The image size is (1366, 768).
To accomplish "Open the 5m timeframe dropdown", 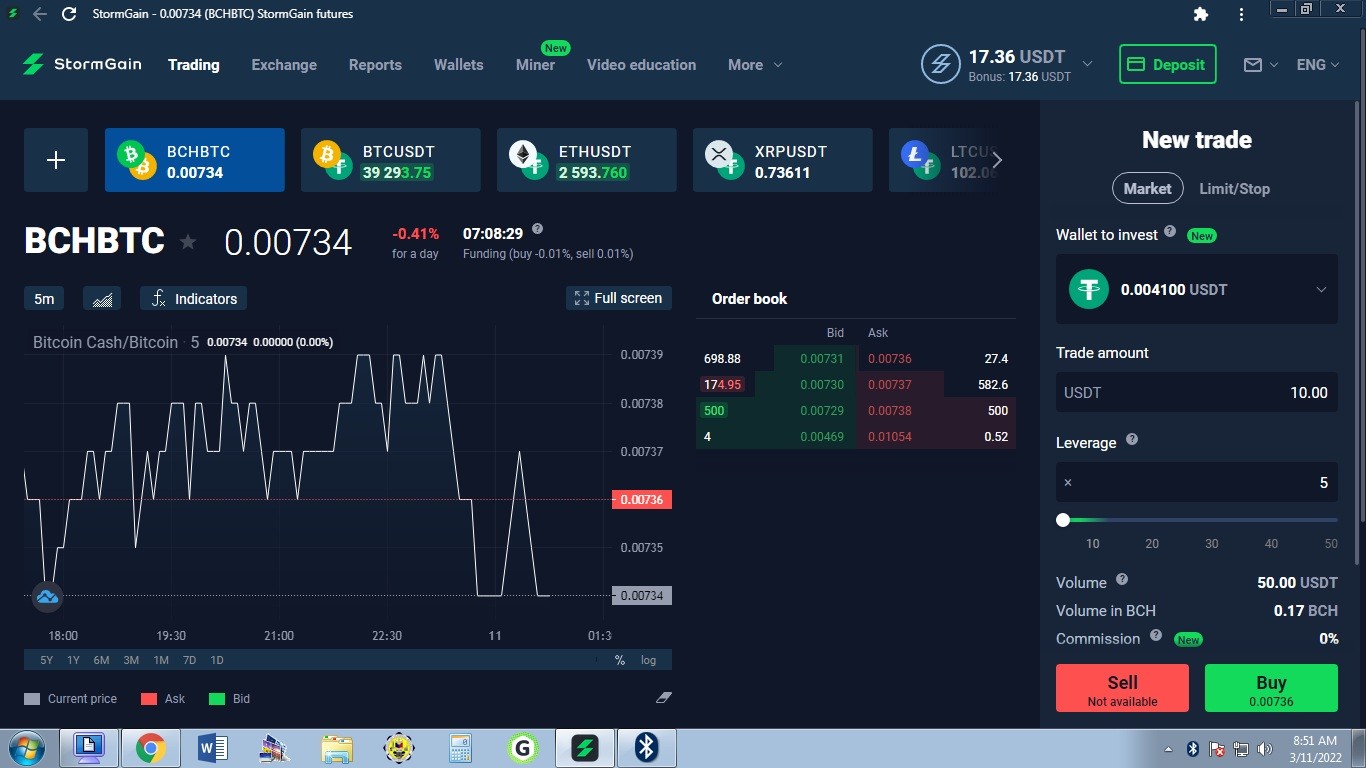I will coord(44,298).
